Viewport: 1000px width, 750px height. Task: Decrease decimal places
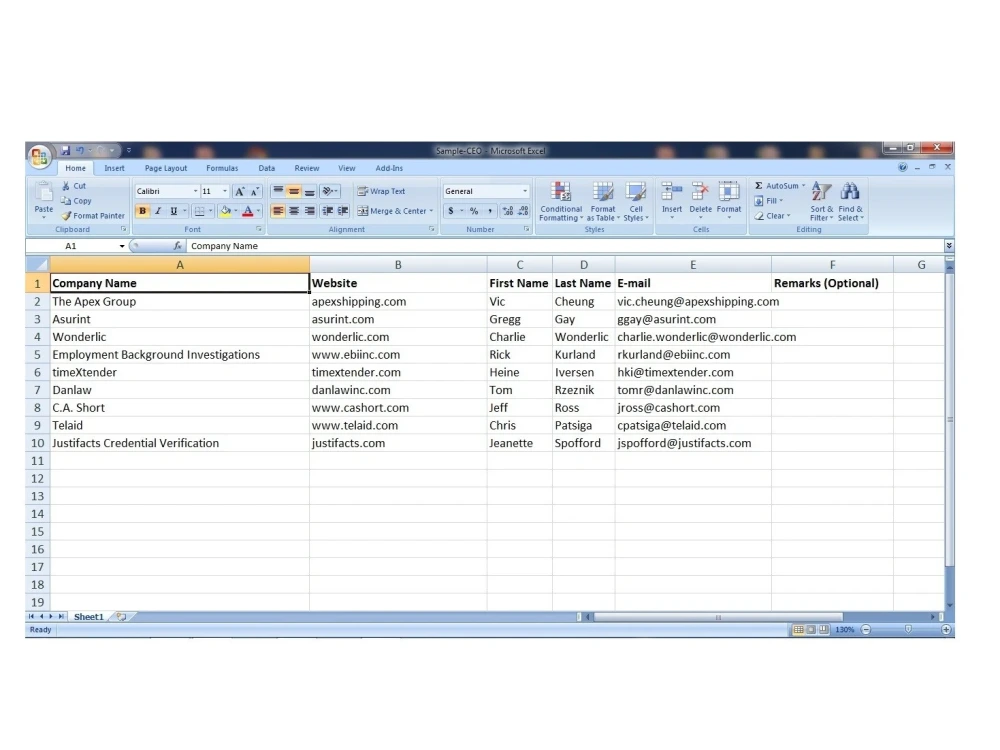(523, 211)
